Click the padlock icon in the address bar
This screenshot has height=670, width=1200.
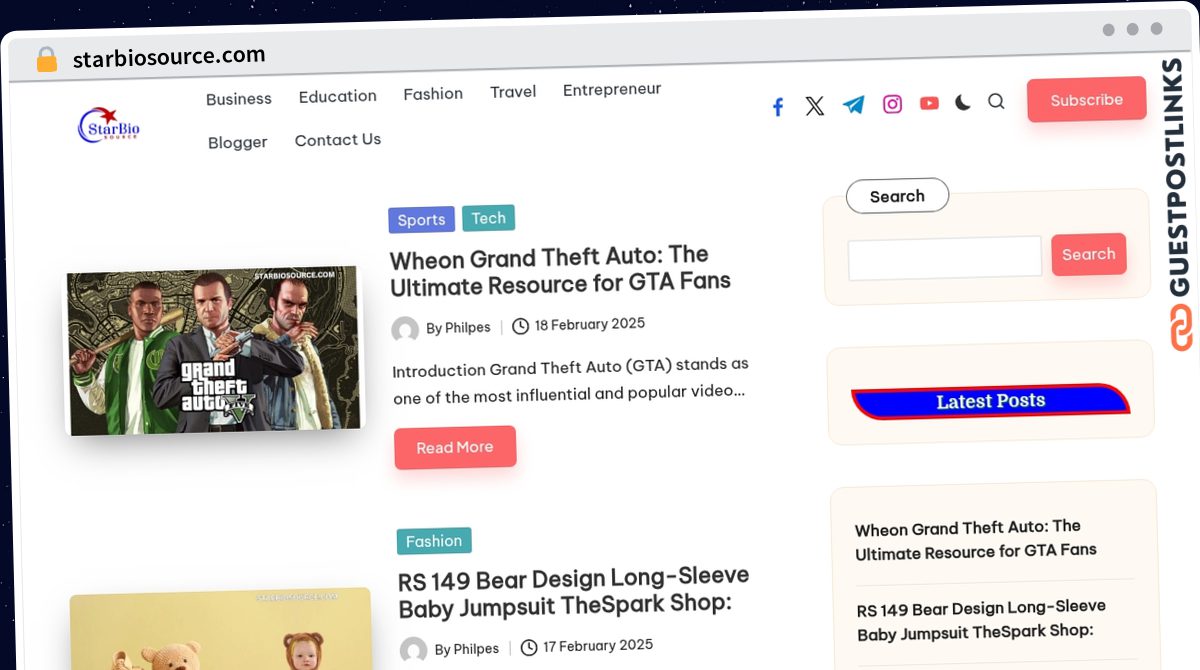click(x=47, y=60)
